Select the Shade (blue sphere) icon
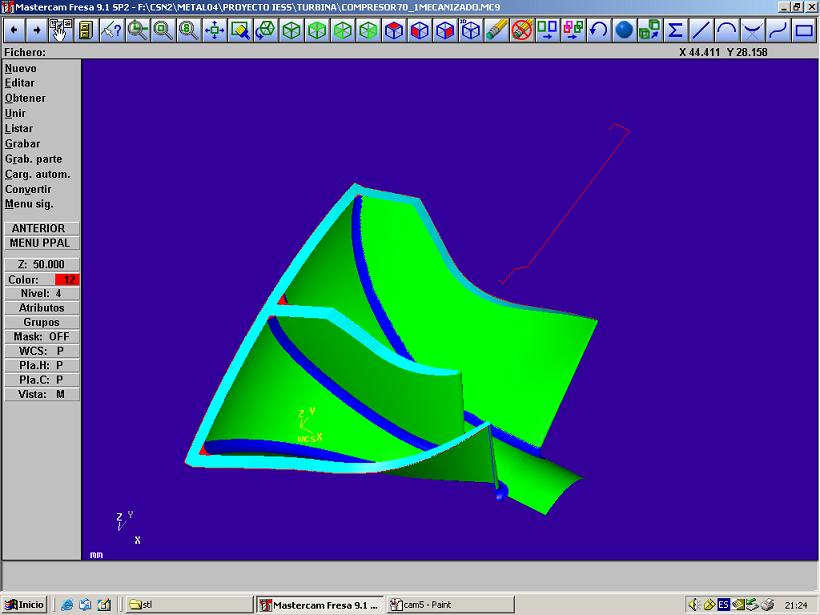 click(x=625, y=30)
